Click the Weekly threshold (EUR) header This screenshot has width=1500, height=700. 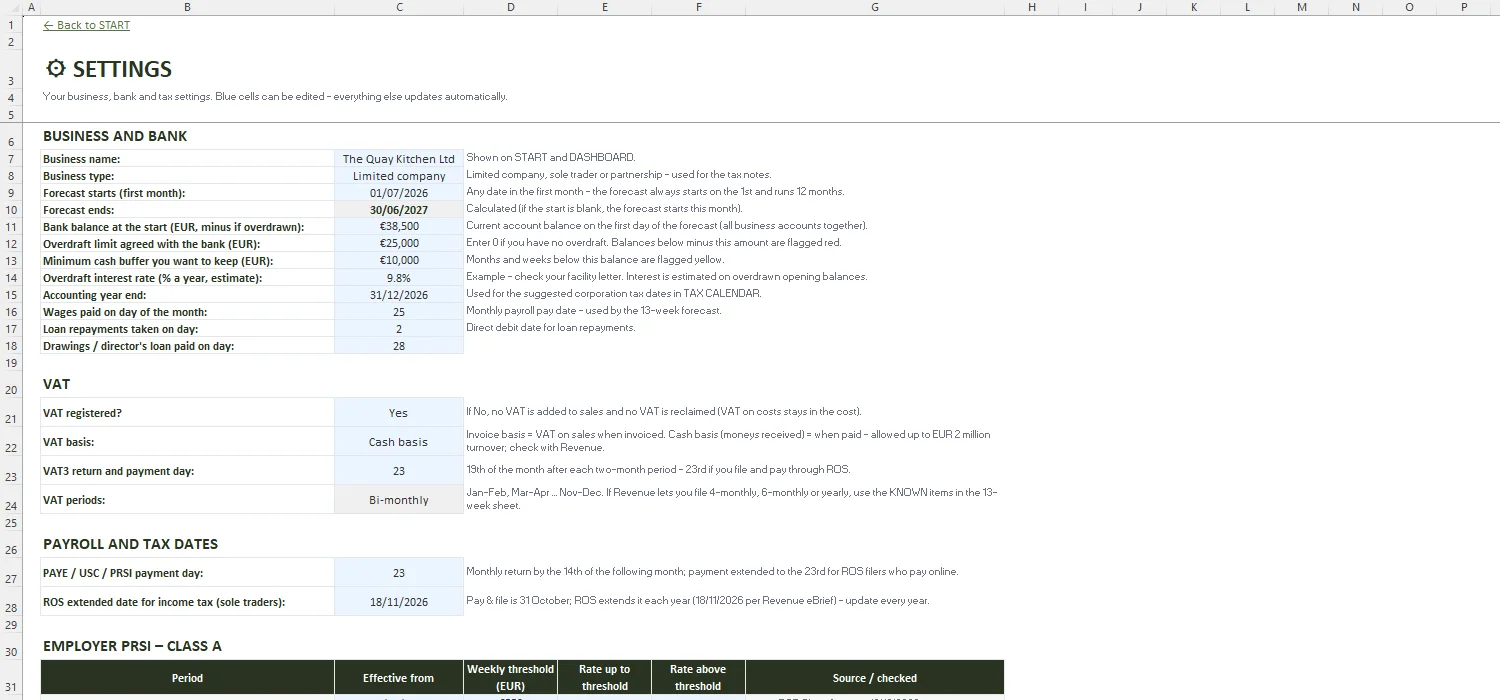511,678
